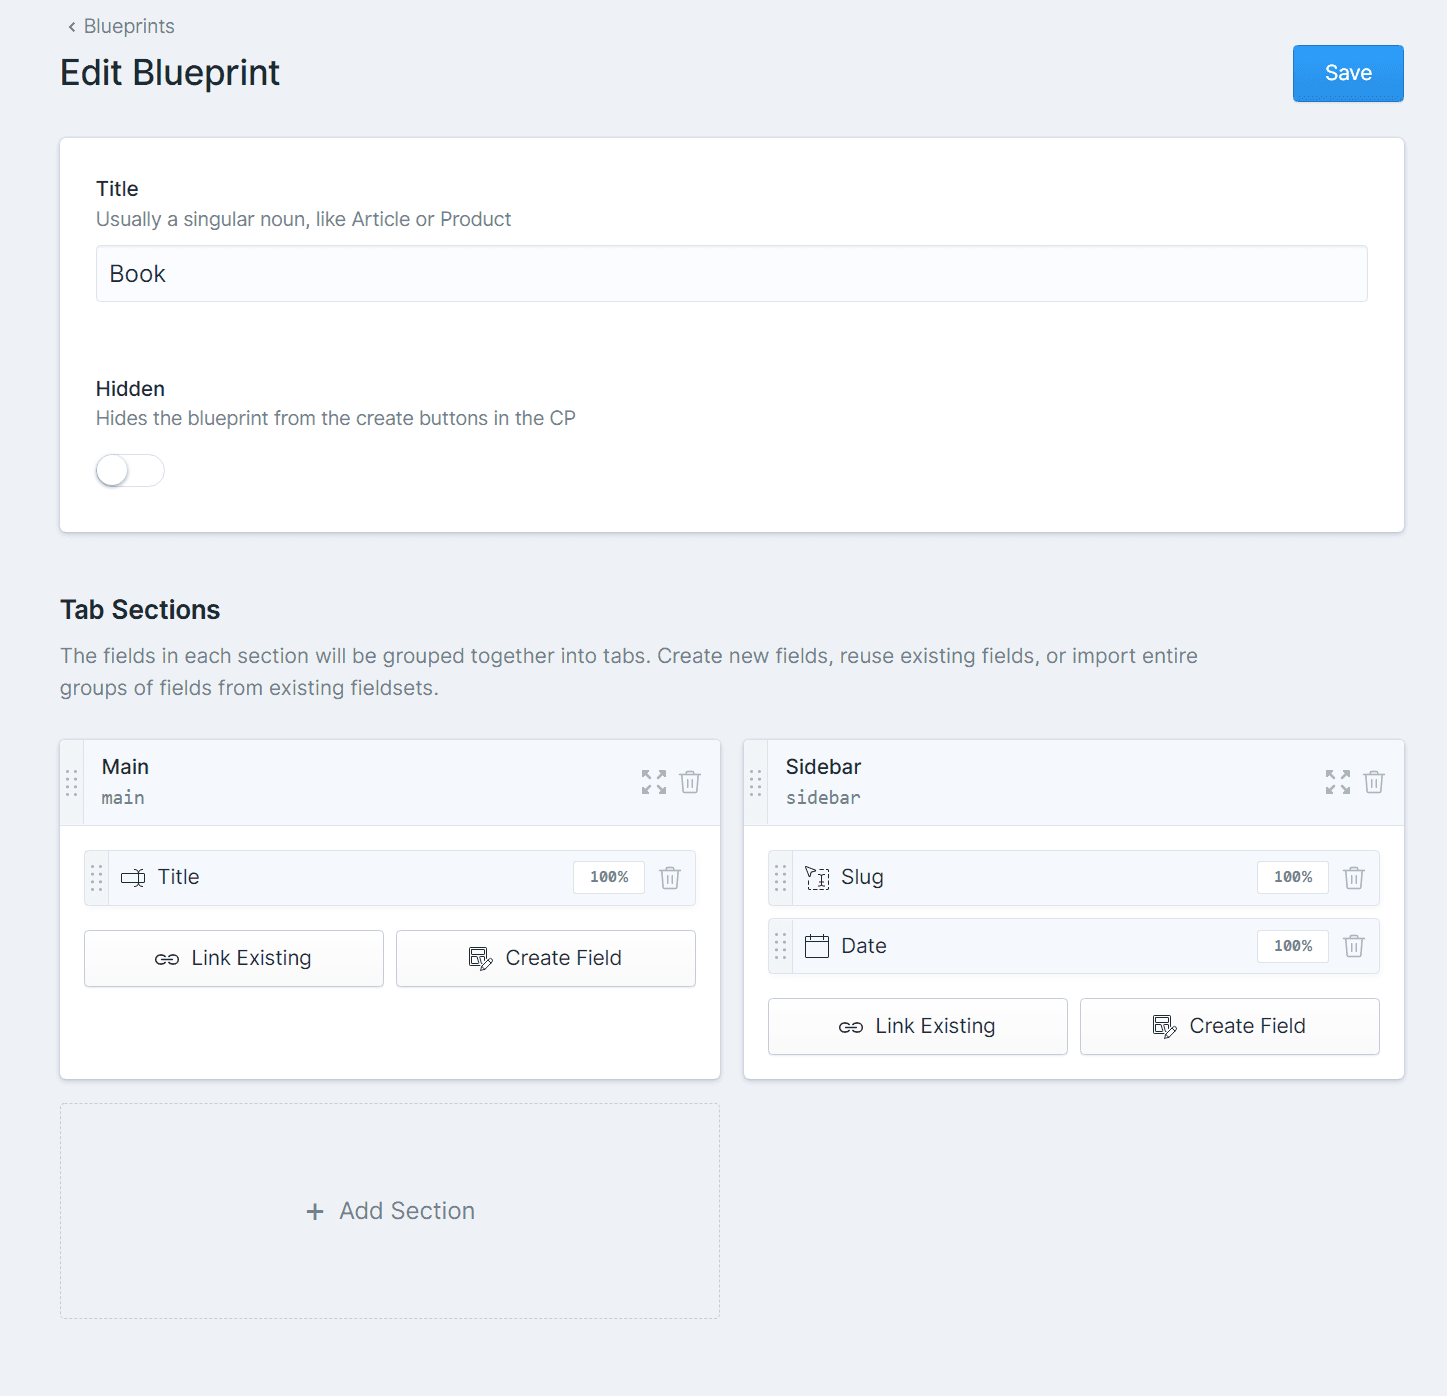
Task: Delete the Sidebar section via trash icon
Action: click(x=1374, y=782)
